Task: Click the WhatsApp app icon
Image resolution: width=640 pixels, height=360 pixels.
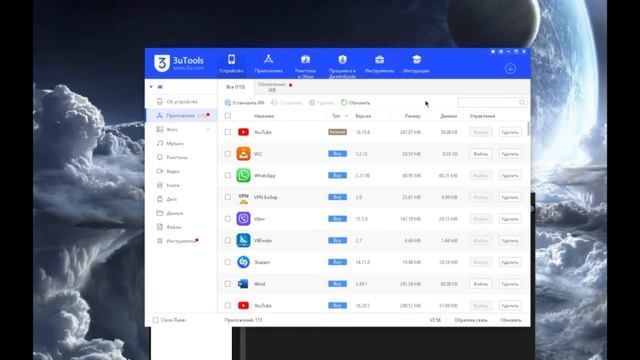Action: pos(243,176)
